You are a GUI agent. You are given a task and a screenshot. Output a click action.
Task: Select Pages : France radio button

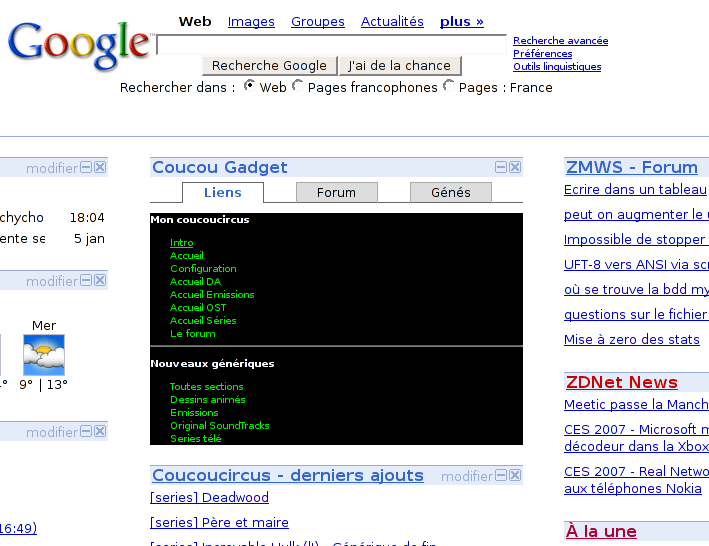[449, 85]
